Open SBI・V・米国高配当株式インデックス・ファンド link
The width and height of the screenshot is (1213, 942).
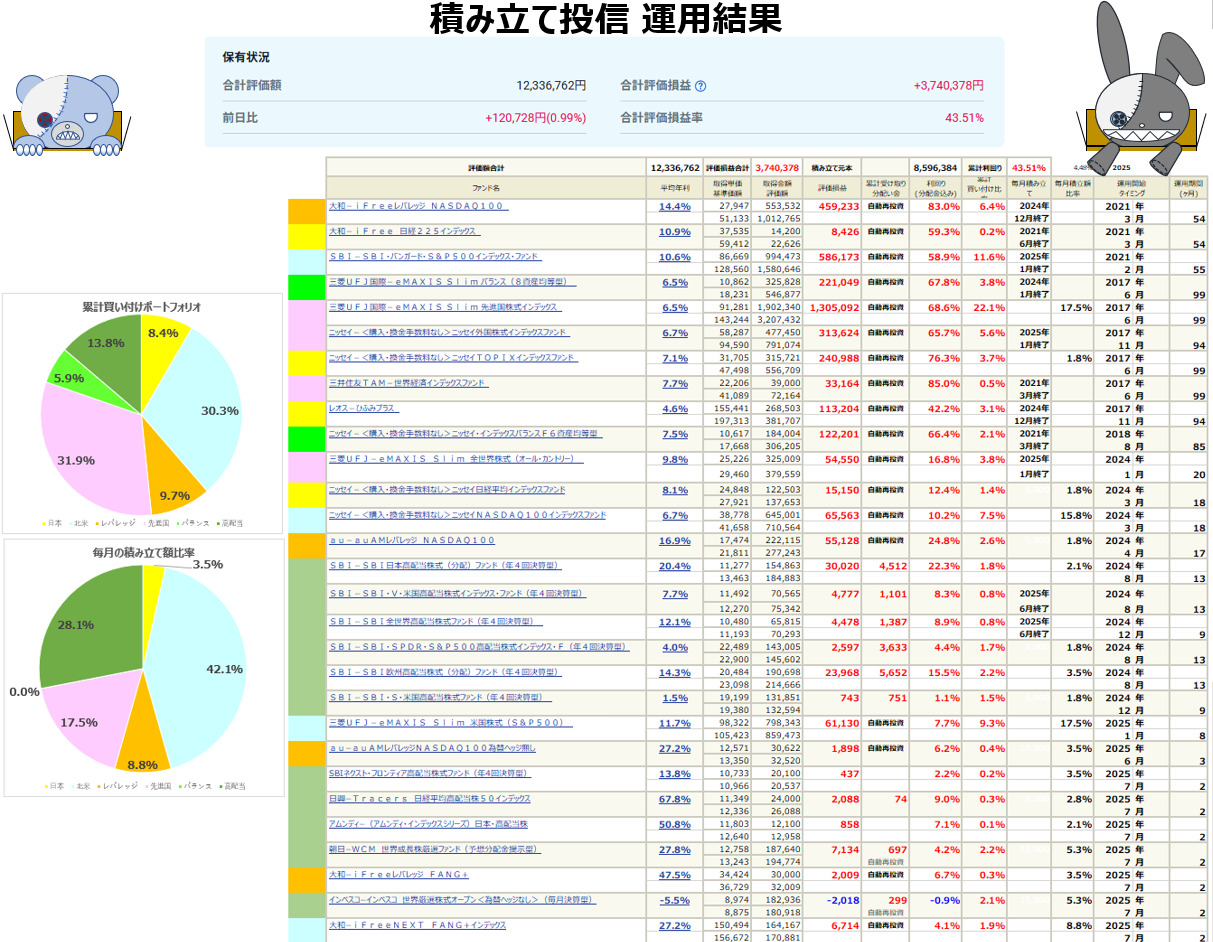(457, 594)
